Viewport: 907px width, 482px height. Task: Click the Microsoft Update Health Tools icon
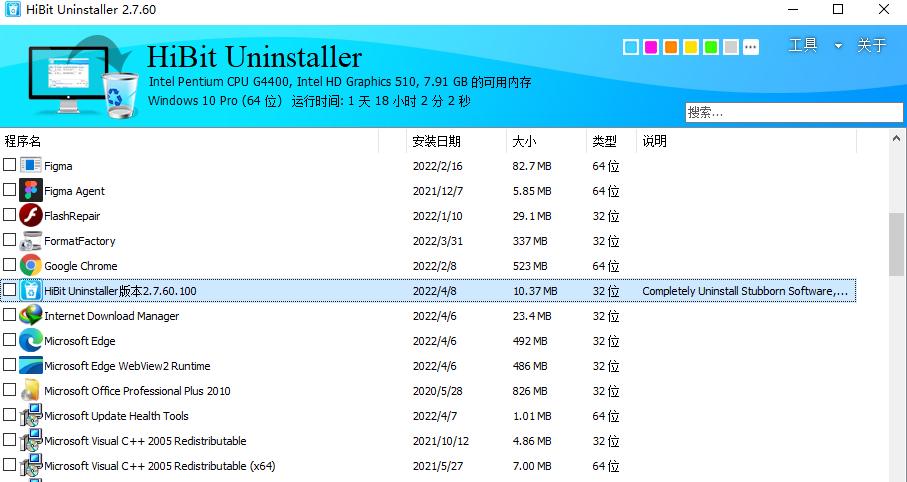click(31, 415)
